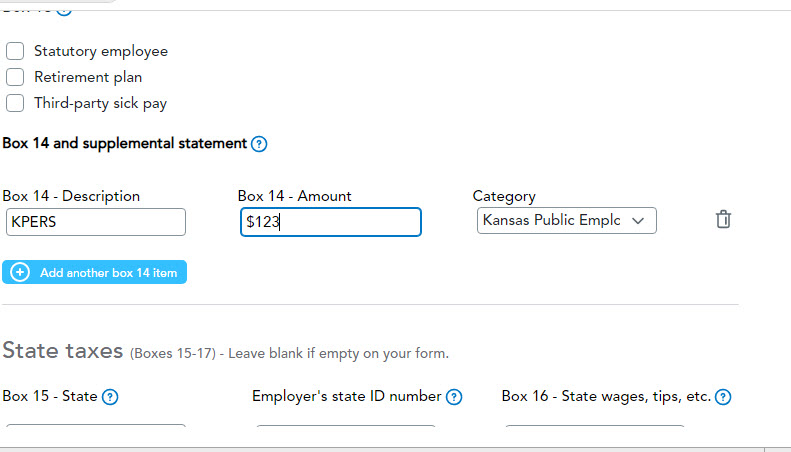The height and width of the screenshot is (452, 791).
Task: Click the help icon beside Box 14 heading
Action: click(259, 144)
